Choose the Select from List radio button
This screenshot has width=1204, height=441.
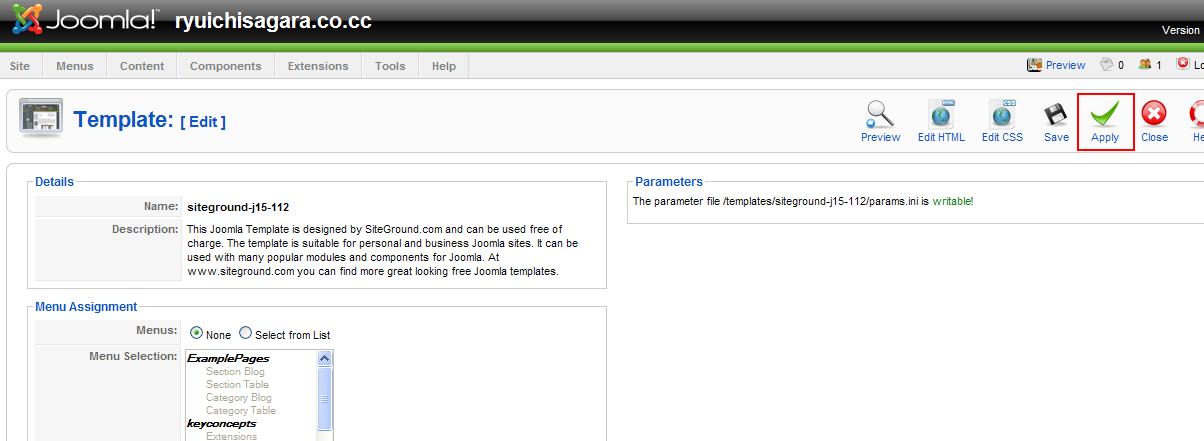[x=245, y=334]
